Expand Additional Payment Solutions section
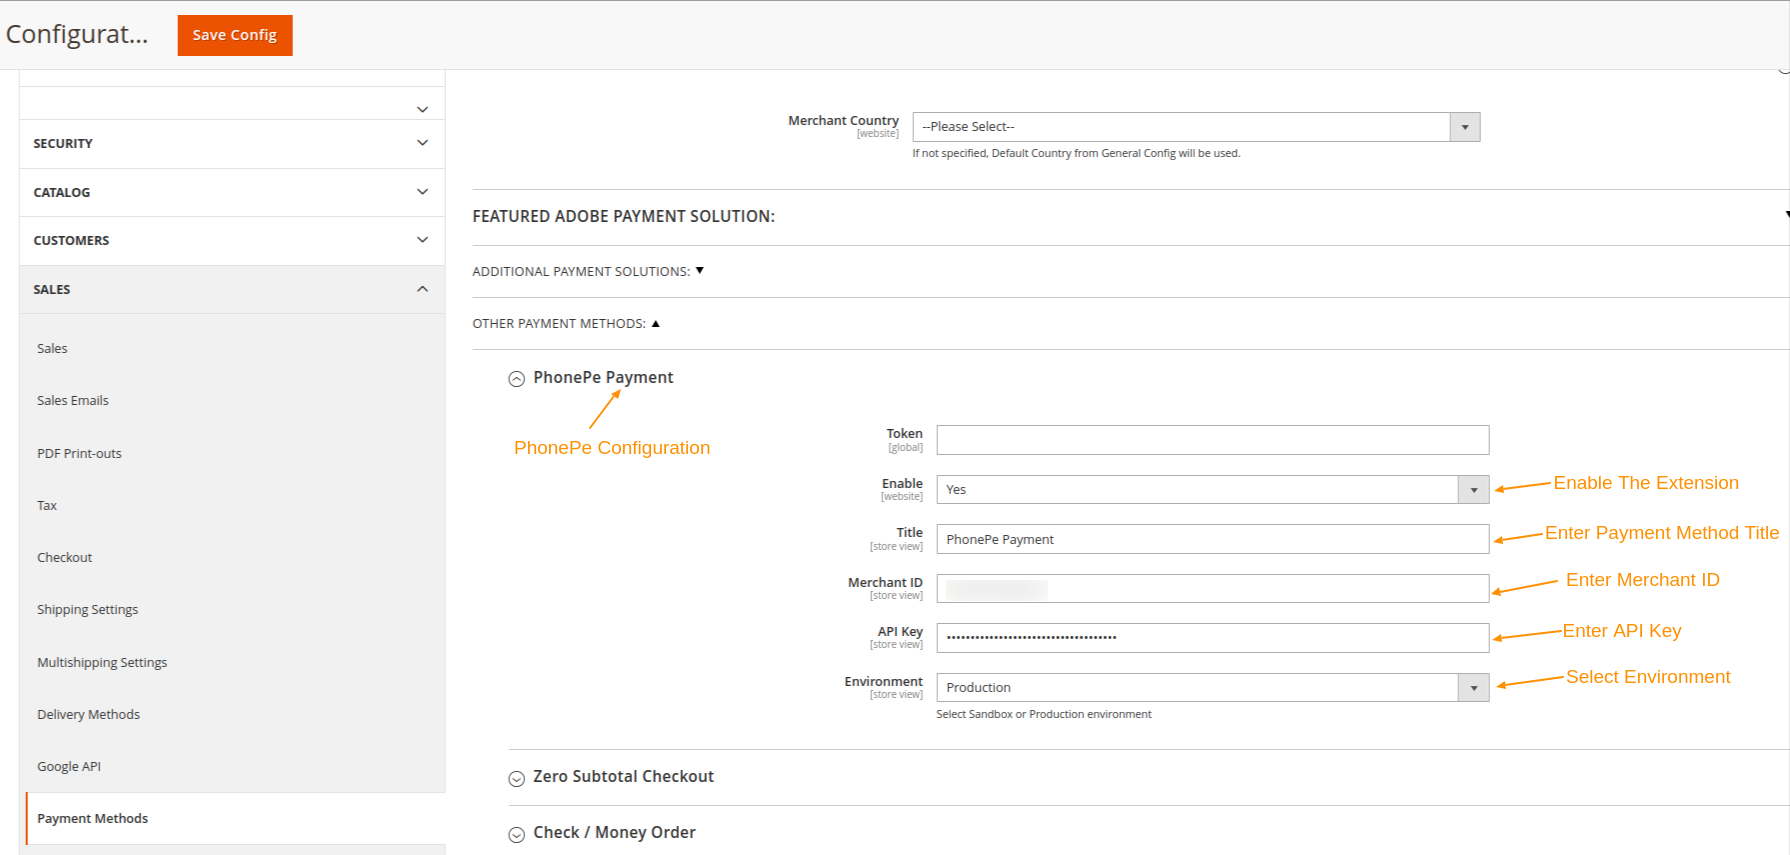 pyautogui.click(x=588, y=272)
